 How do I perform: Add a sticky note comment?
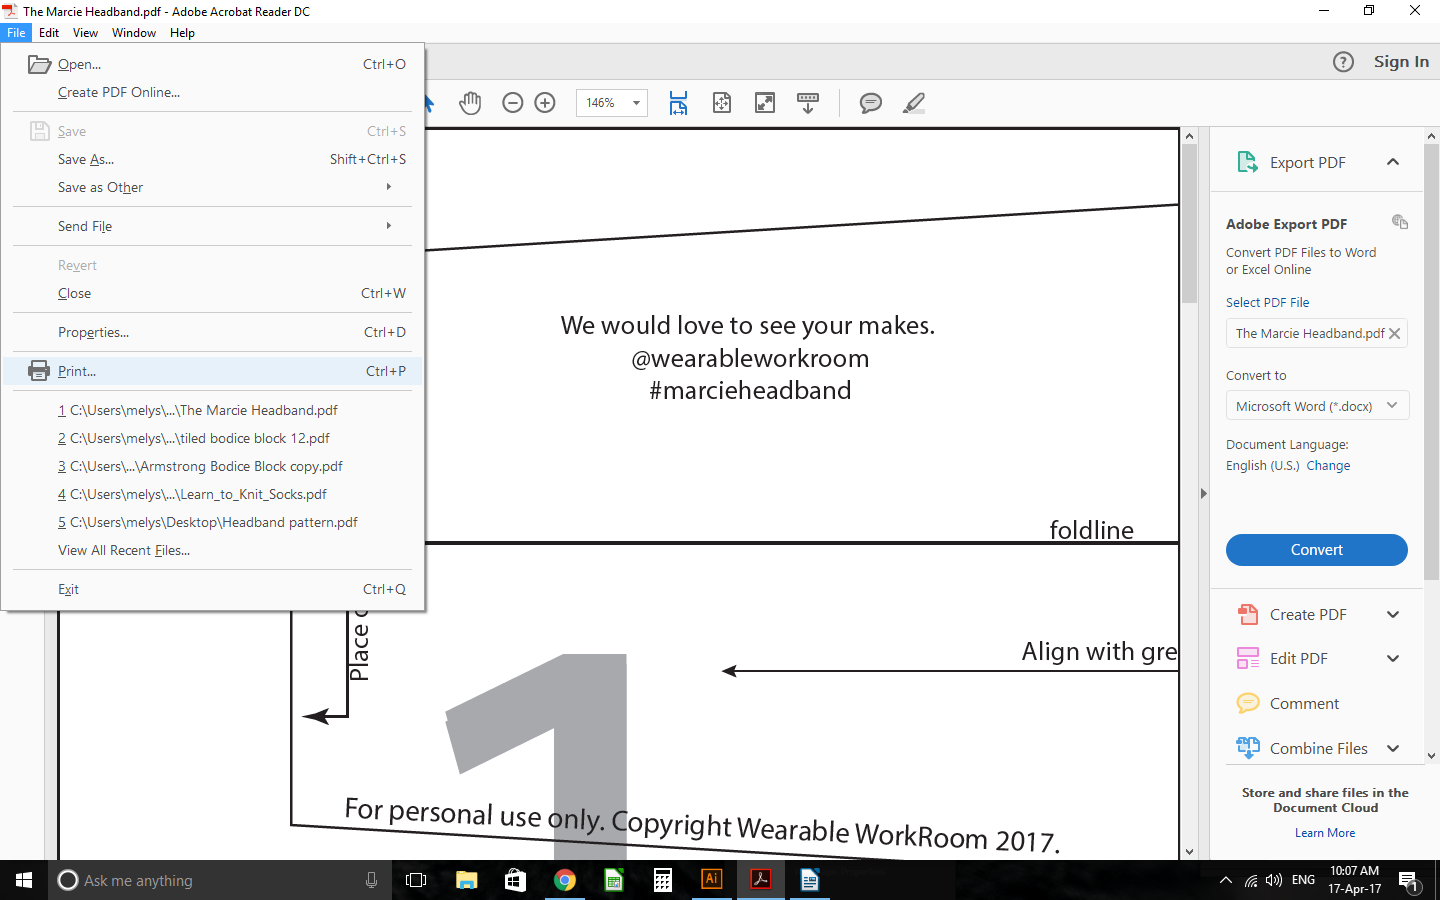coord(871,103)
